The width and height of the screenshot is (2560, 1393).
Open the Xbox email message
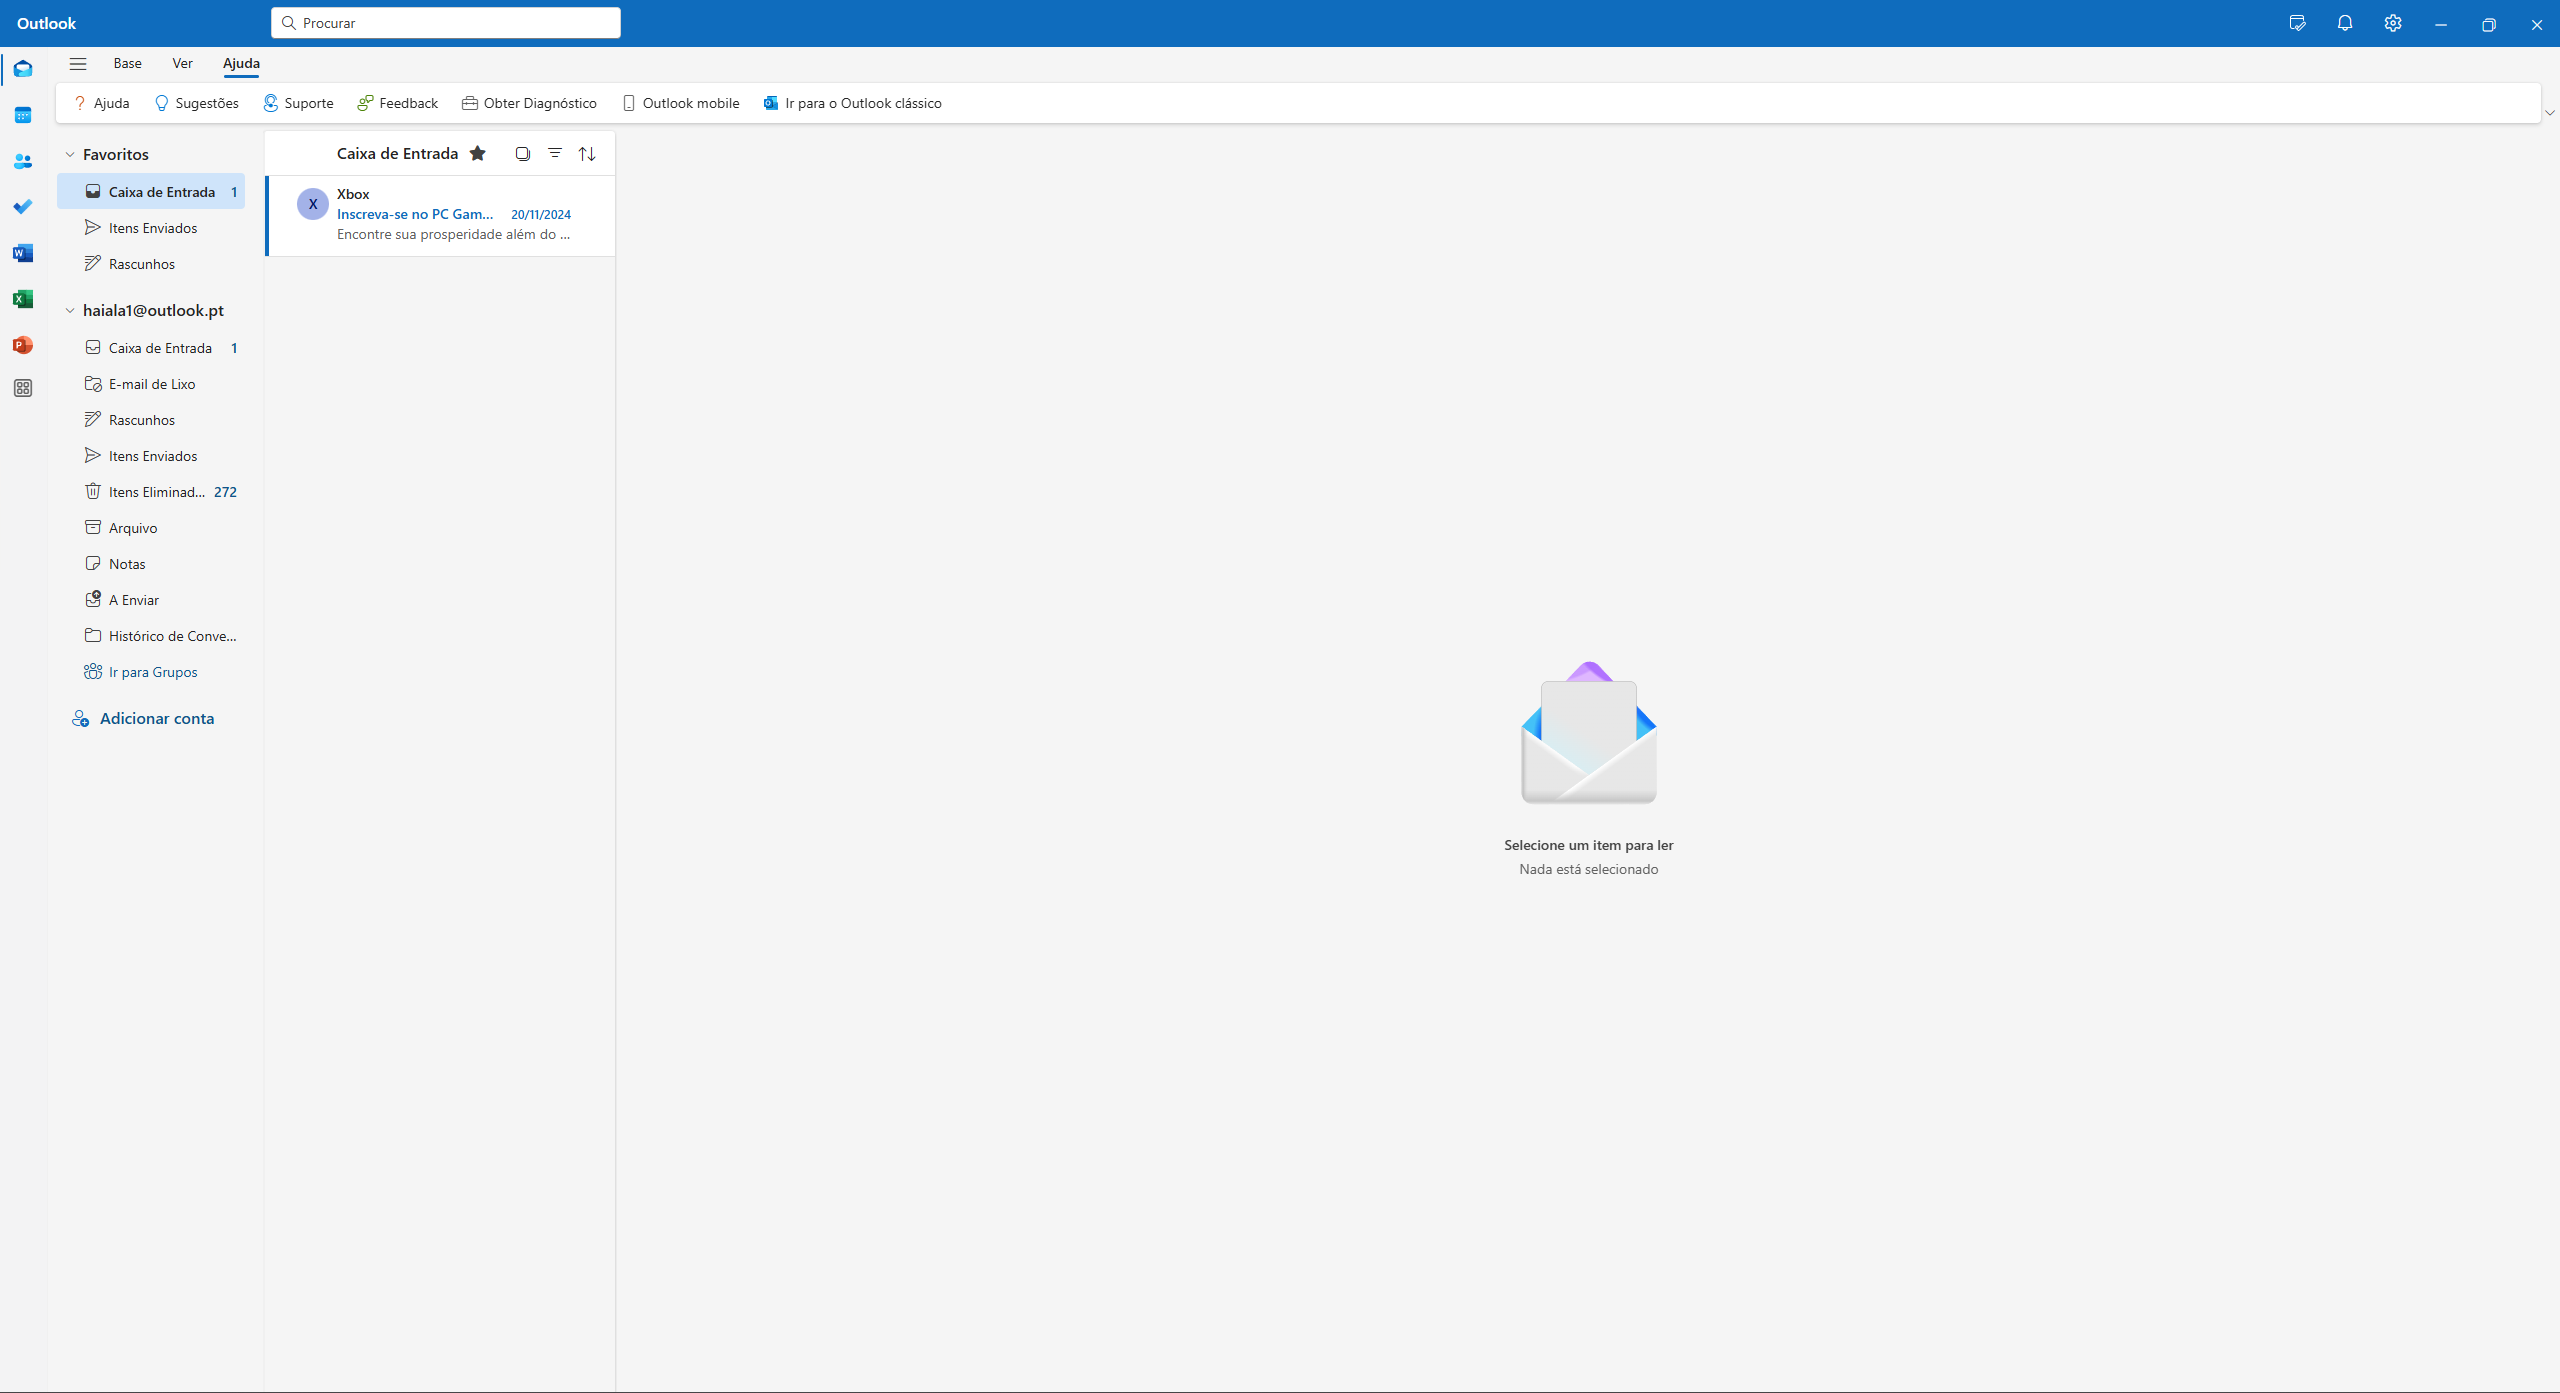pos(441,215)
